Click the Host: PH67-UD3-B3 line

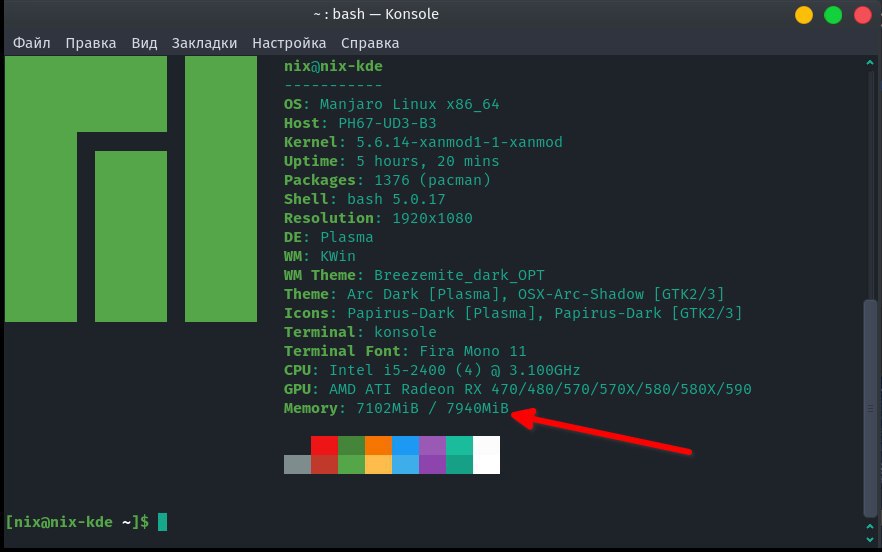point(360,123)
